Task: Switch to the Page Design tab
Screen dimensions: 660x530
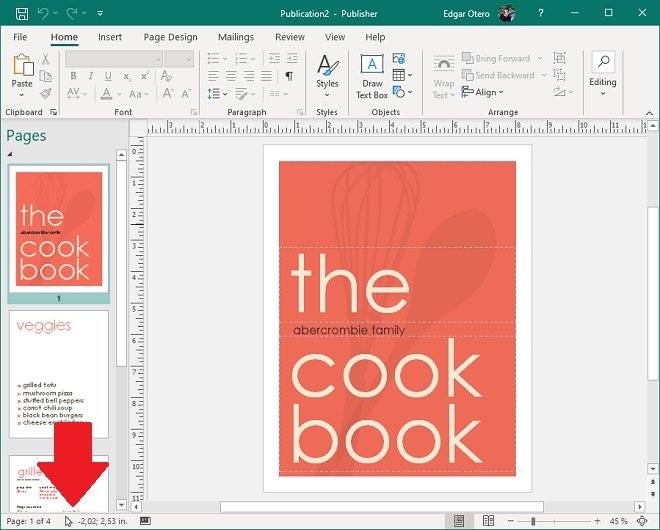Action: (x=170, y=37)
